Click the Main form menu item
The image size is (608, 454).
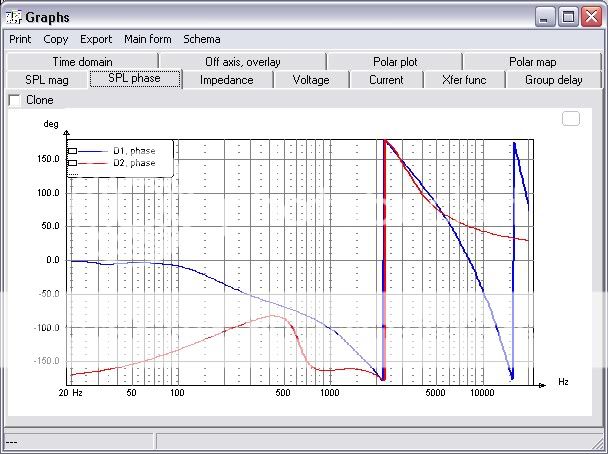(x=148, y=40)
